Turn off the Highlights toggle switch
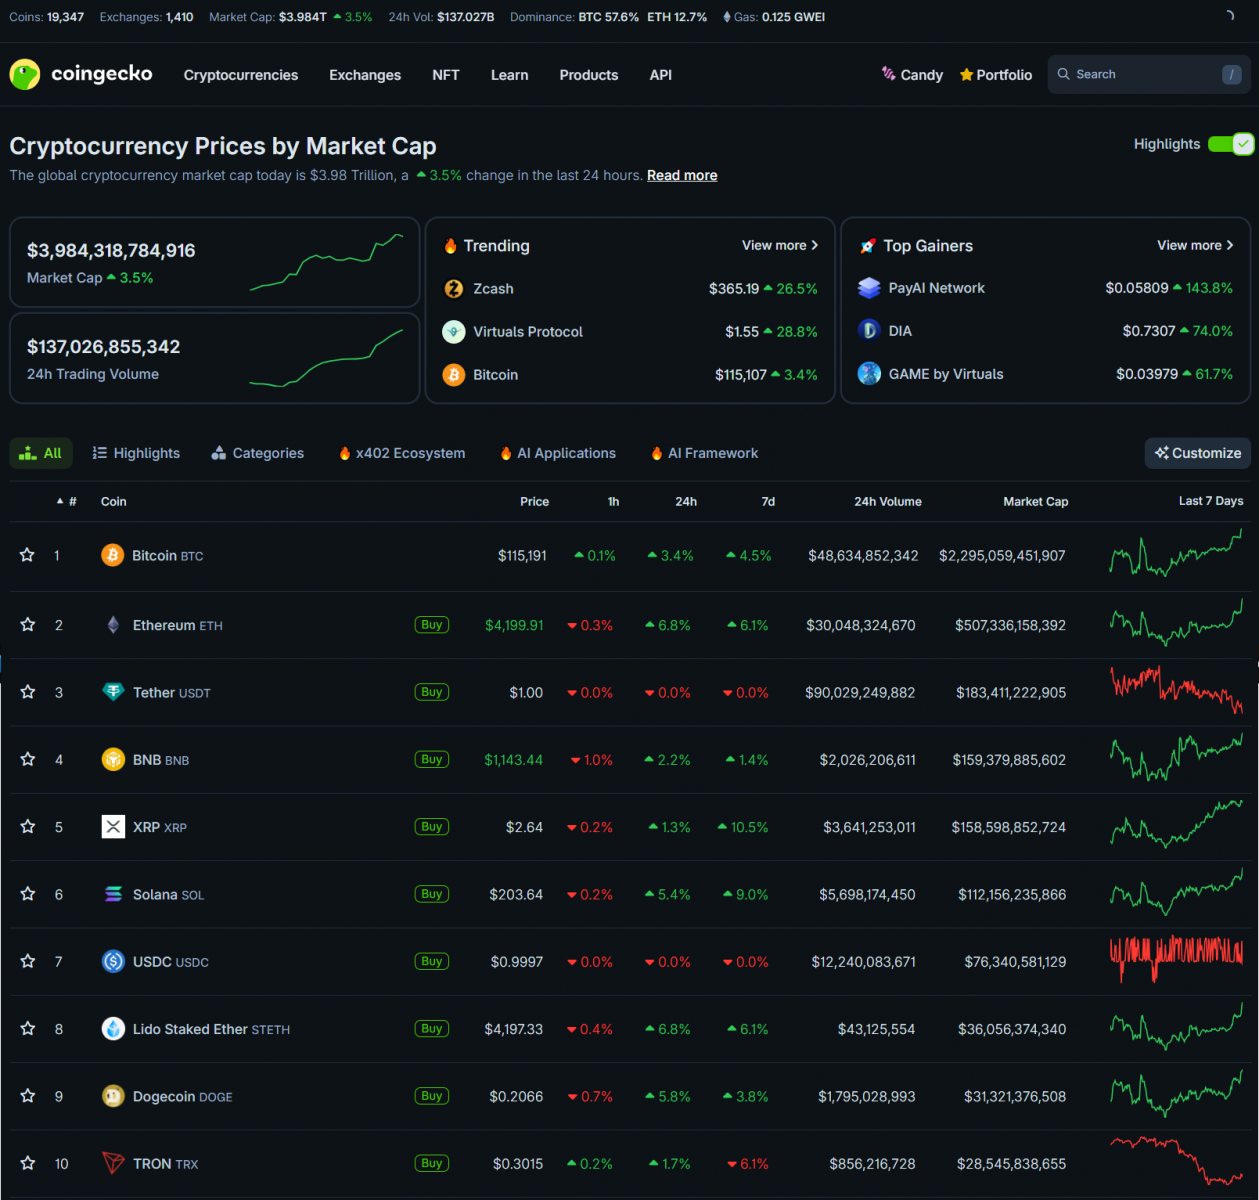Image resolution: width=1259 pixels, height=1200 pixels. [1230, 144]
